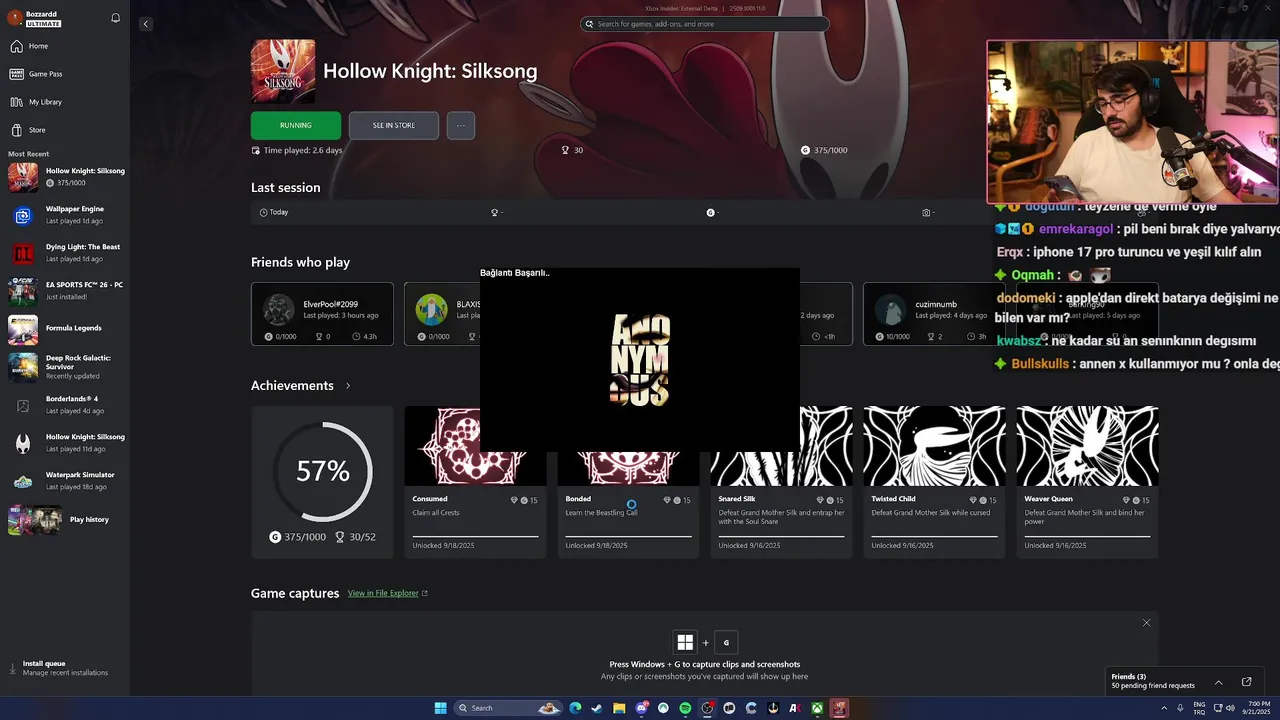The height and width of the screenshot is (720, 1280).
Task: Pop out the Friends panel
Action: tap(1246, 682)
